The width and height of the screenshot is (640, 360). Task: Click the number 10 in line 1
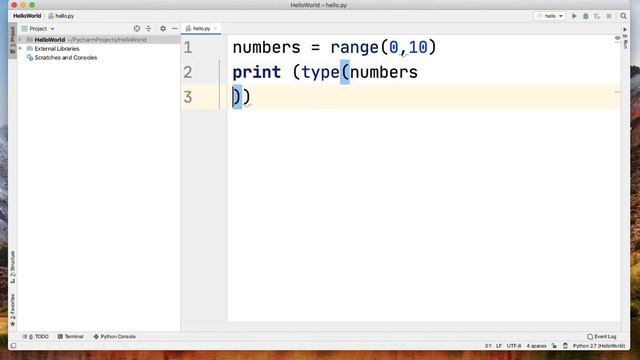(418, 48)
